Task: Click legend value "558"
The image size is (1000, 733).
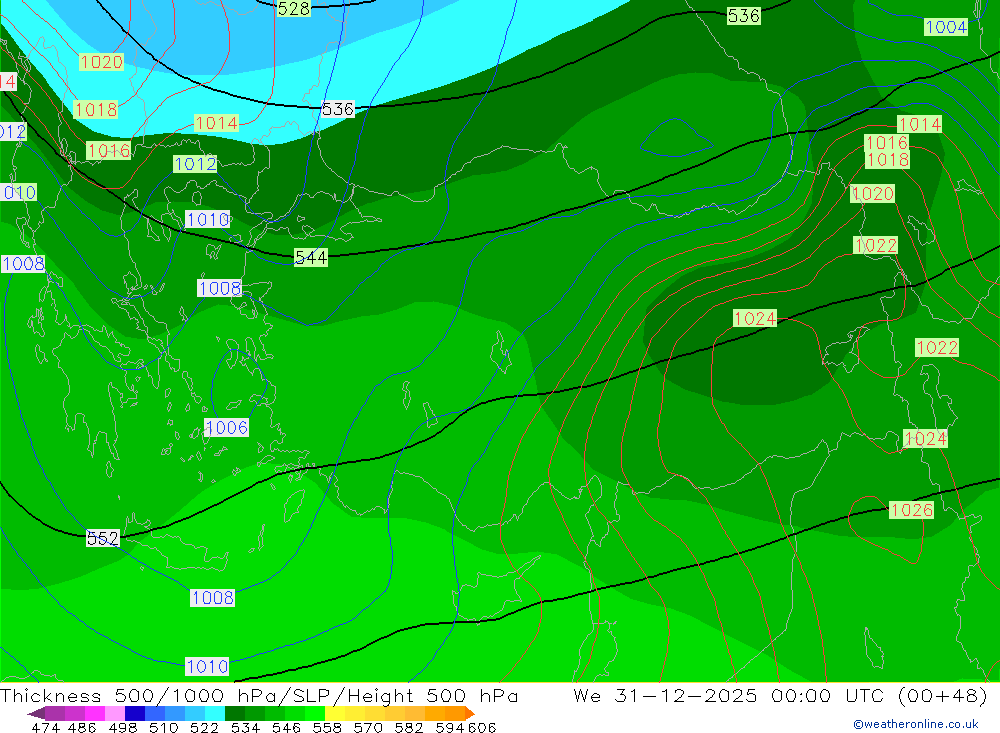Action: [327, 727]
